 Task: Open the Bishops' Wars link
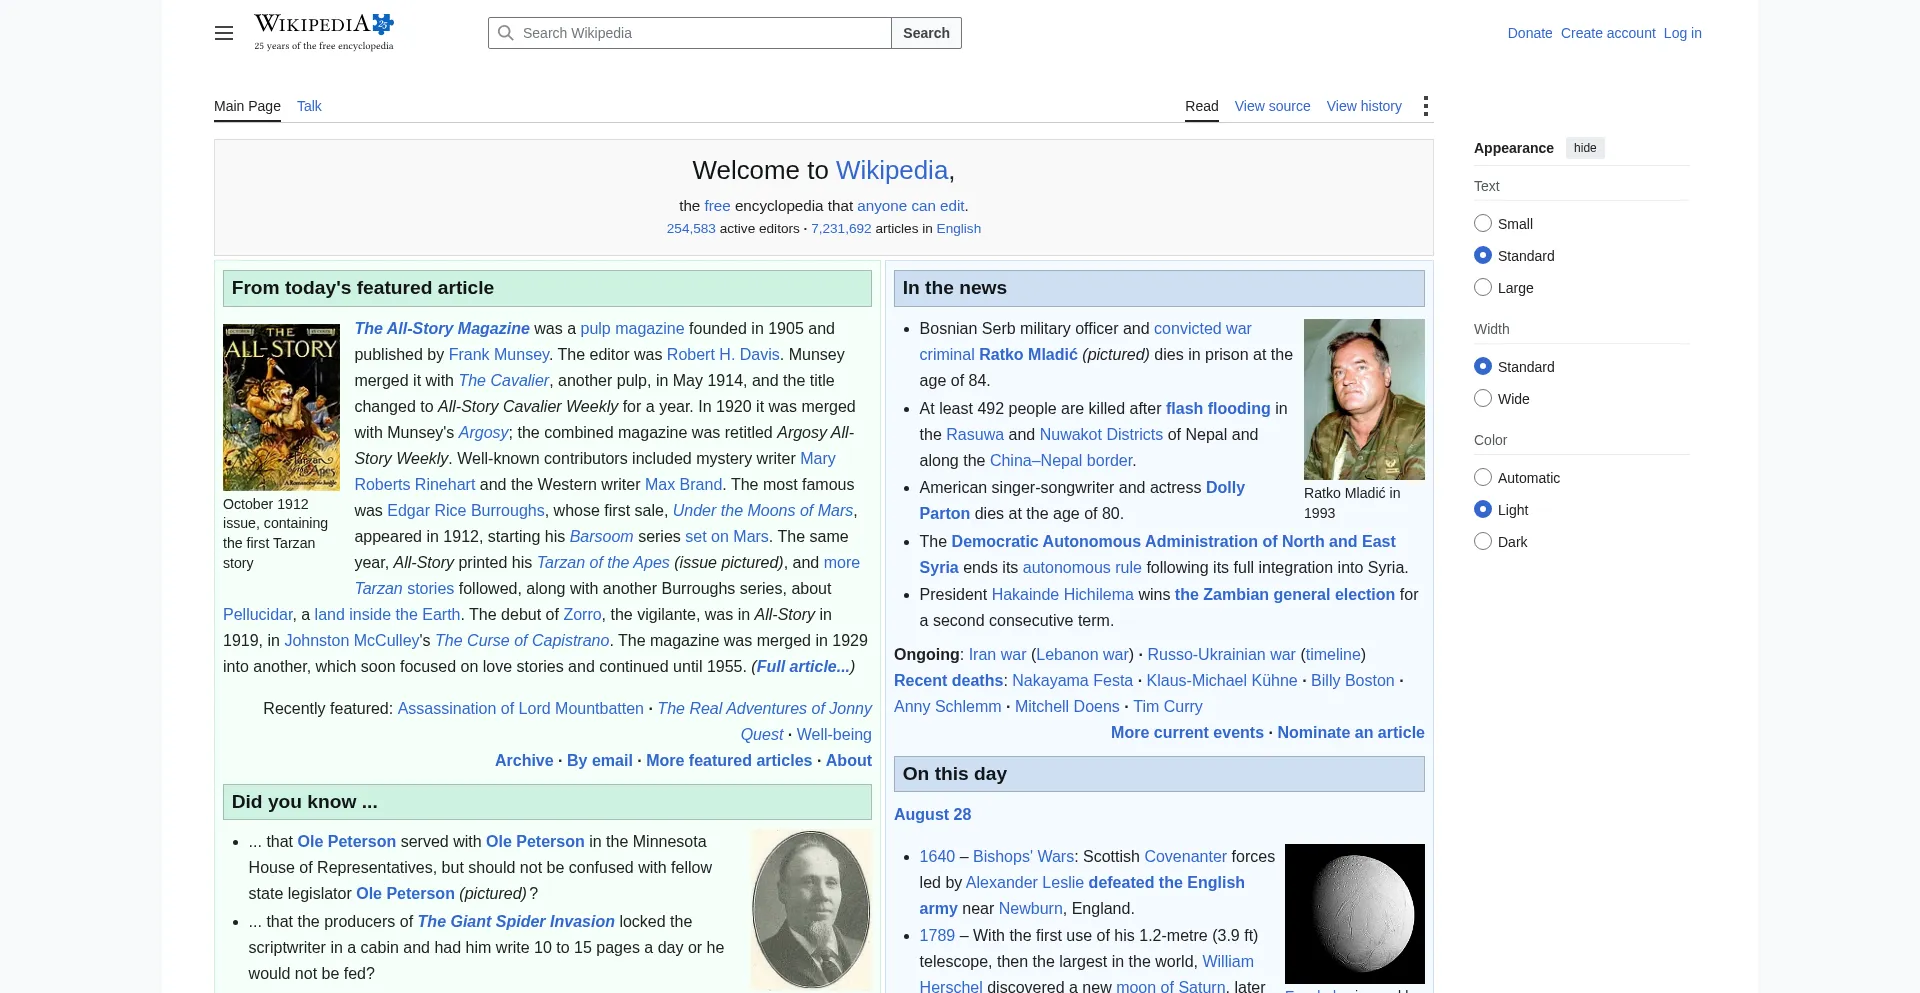[1023, 856]
